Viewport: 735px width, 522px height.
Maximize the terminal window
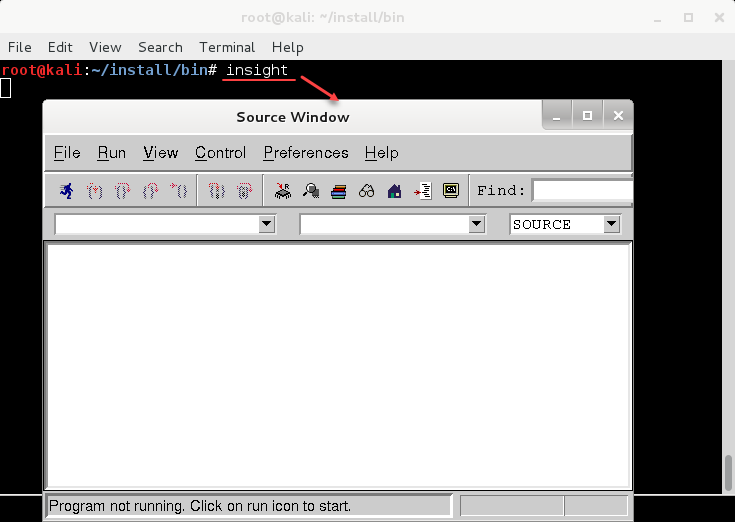pyautogui.click(x=688, y=18)
